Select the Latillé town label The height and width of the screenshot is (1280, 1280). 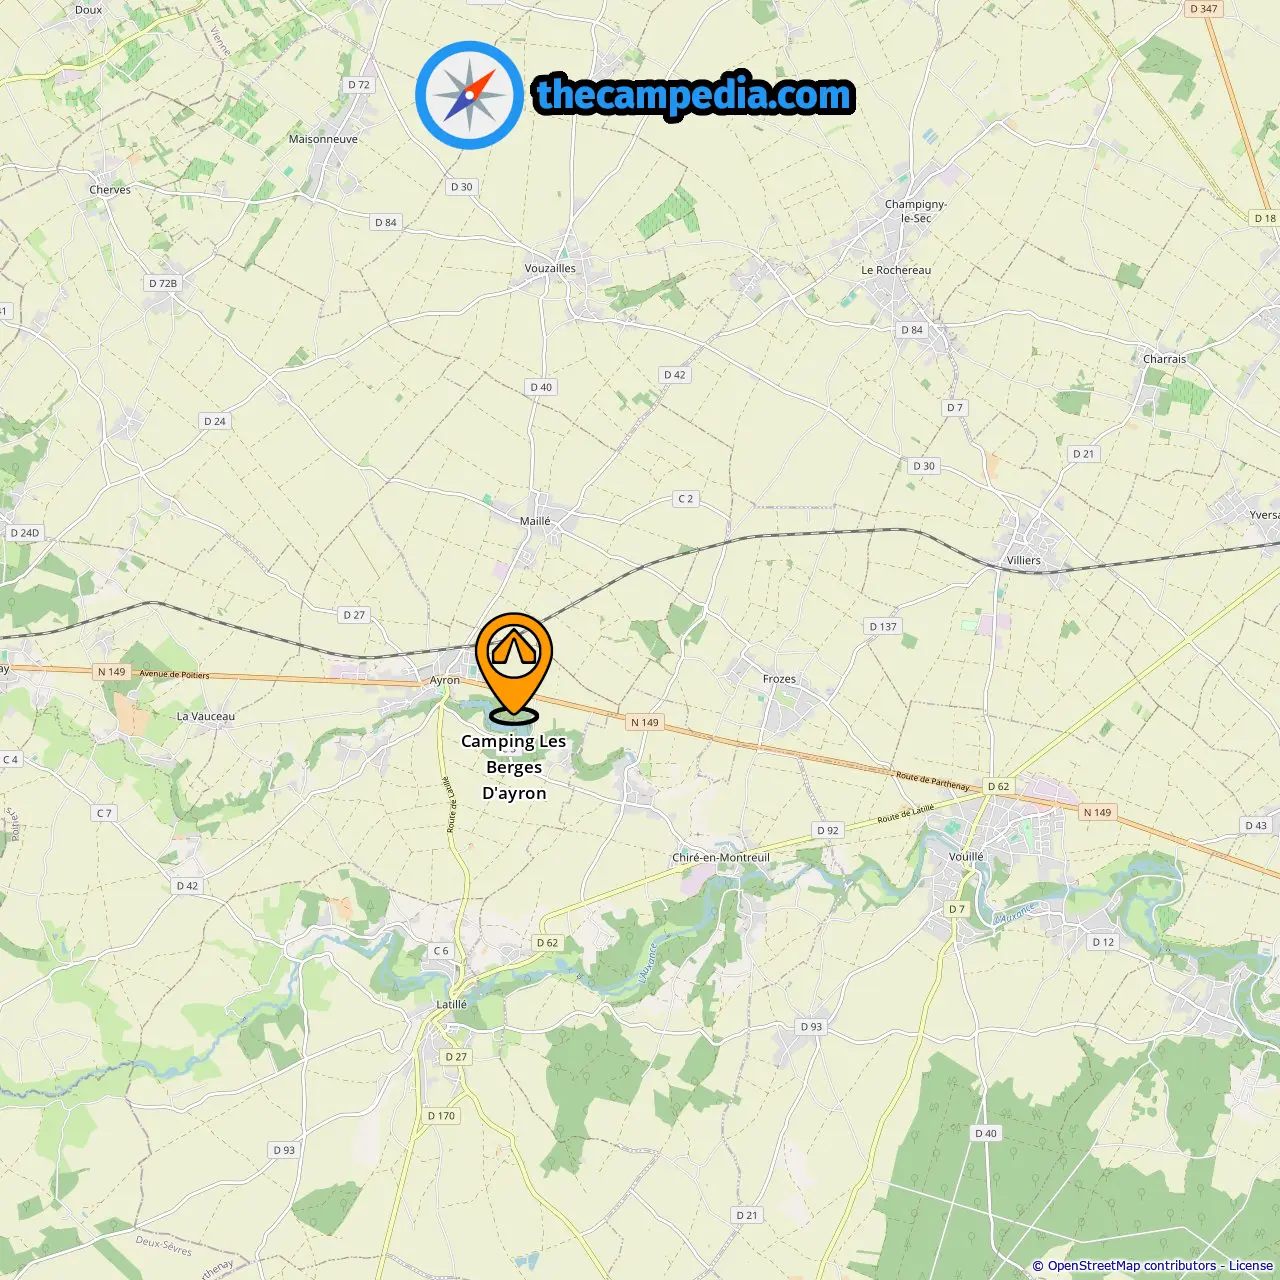(452, 1005)
